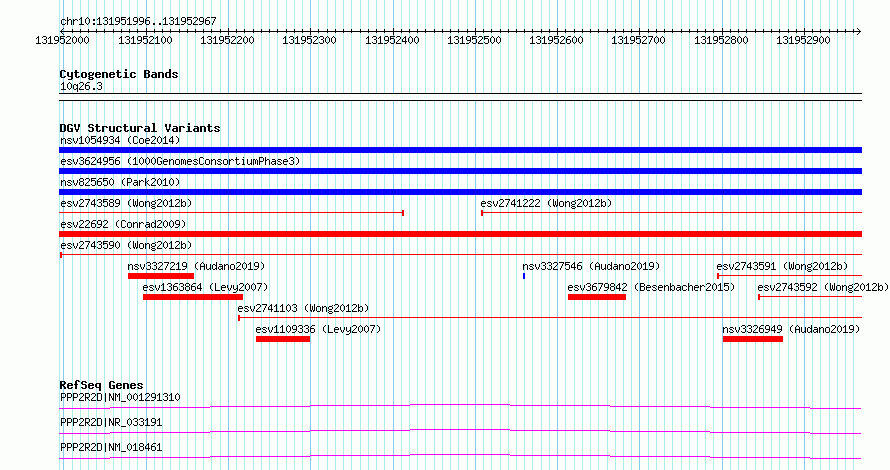Select the blue nsv825650 variant bar
The width and height of the screenshot is (890, 470).
pyautogui.click(x=460, y=192)
